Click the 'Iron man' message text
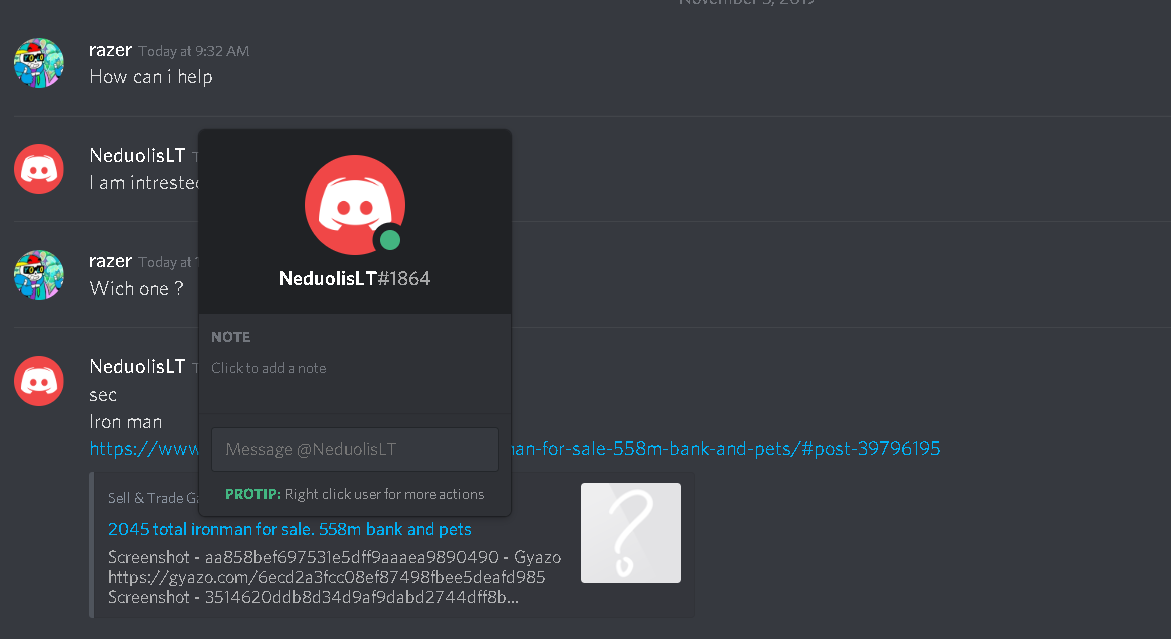 pos(125,422)
